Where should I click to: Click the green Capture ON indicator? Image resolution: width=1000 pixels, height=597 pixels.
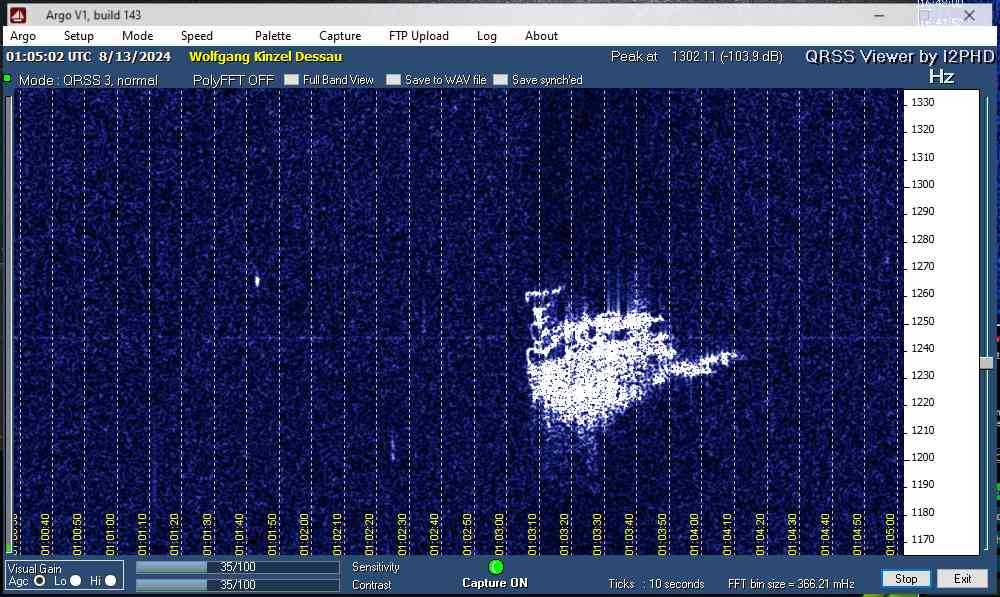pos(496,567)
